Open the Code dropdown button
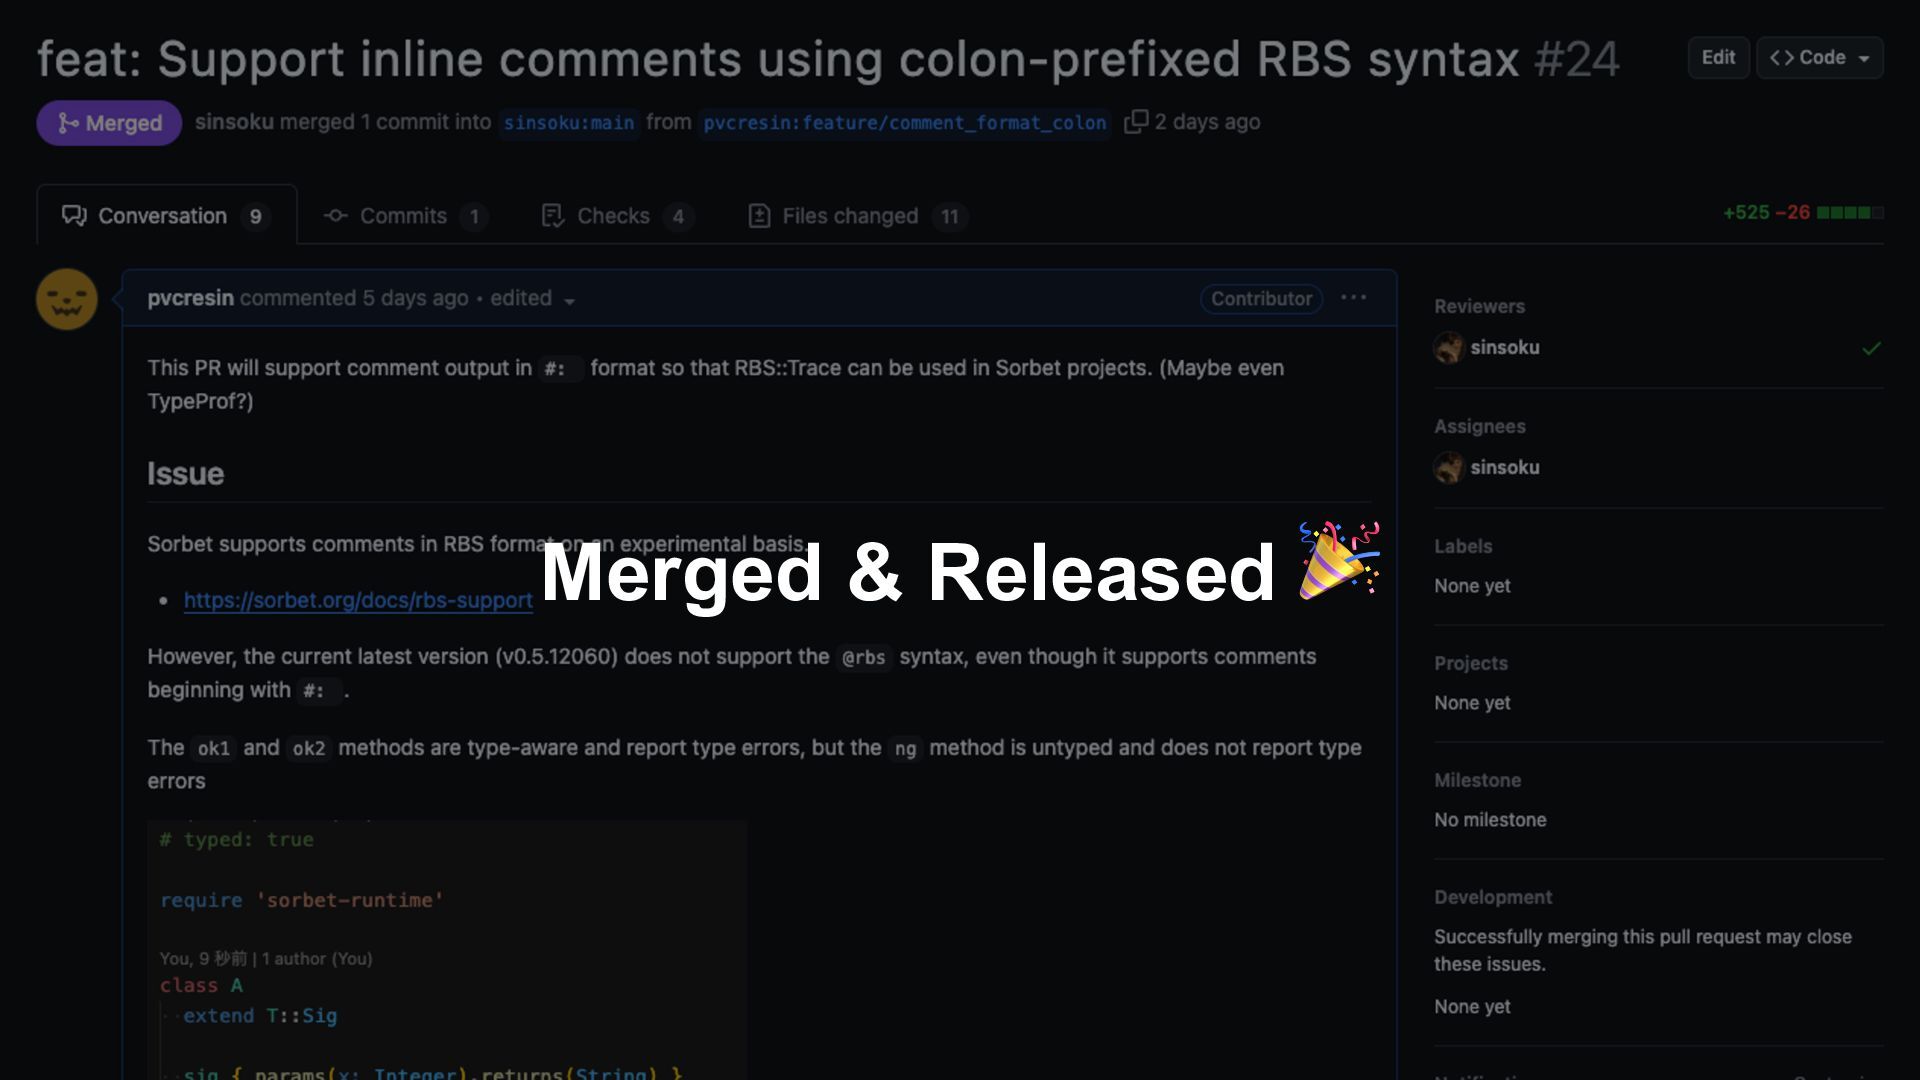Image resolution: width=1920 pixels, height=1080 pixels. point(1819,58)
